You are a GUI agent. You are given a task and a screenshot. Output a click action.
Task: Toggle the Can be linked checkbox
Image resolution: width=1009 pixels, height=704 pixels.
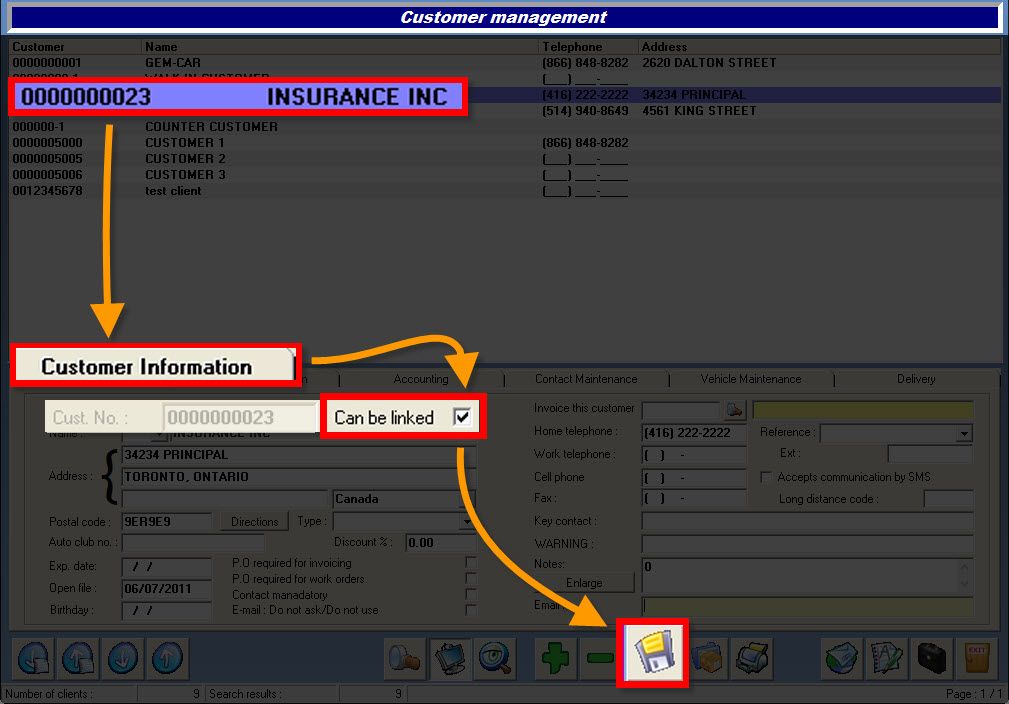click(462, 417)
